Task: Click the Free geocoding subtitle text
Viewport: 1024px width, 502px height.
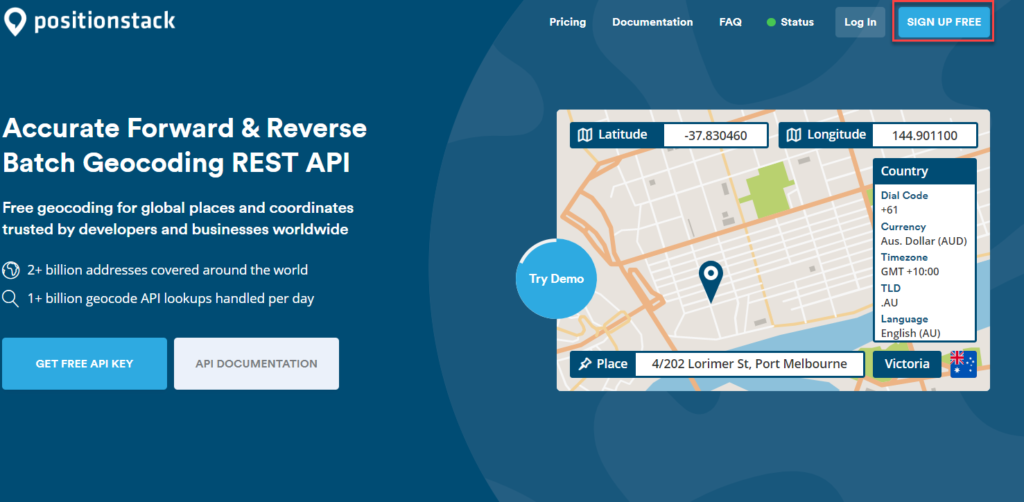Action: click(178, 219)
